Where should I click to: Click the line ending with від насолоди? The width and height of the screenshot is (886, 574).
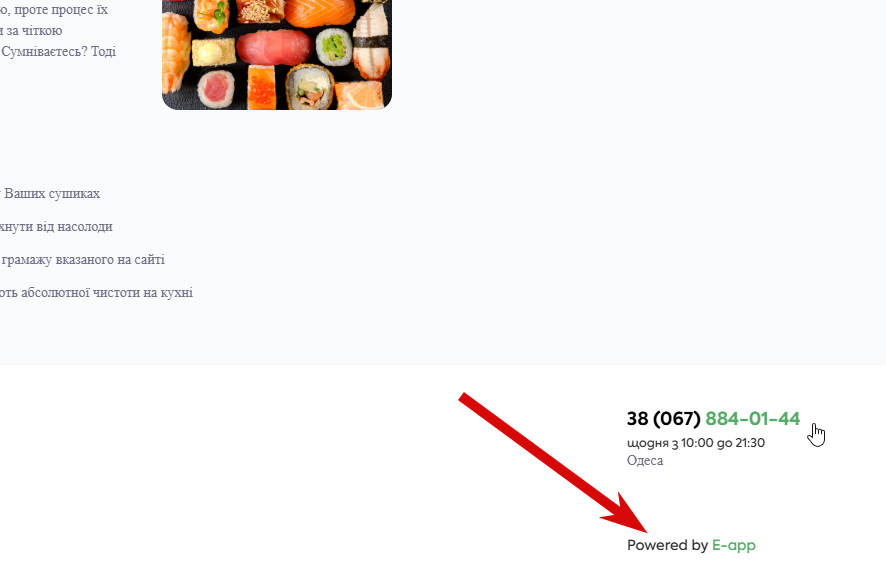(x=56, y=227)
